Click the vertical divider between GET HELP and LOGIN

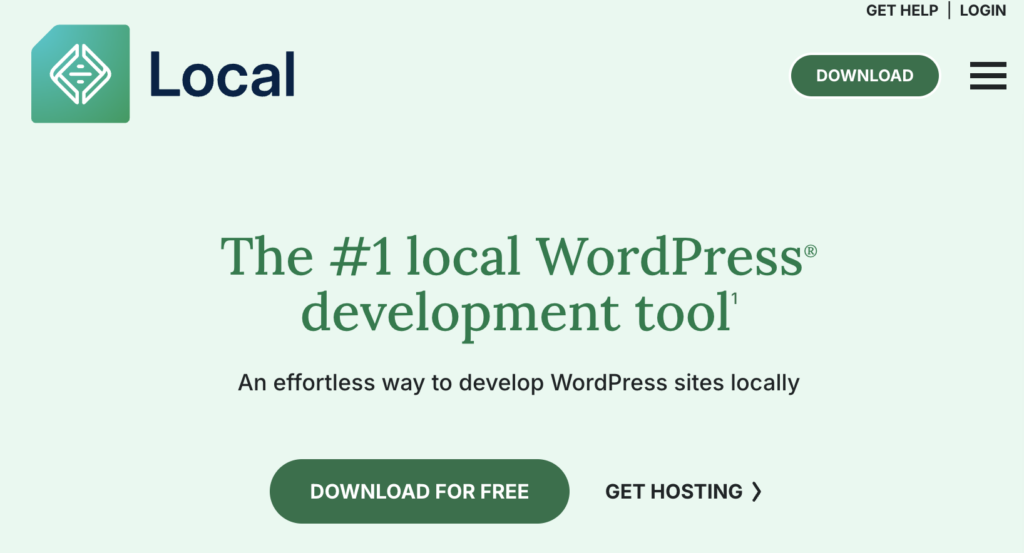click(x=949, y=10)
